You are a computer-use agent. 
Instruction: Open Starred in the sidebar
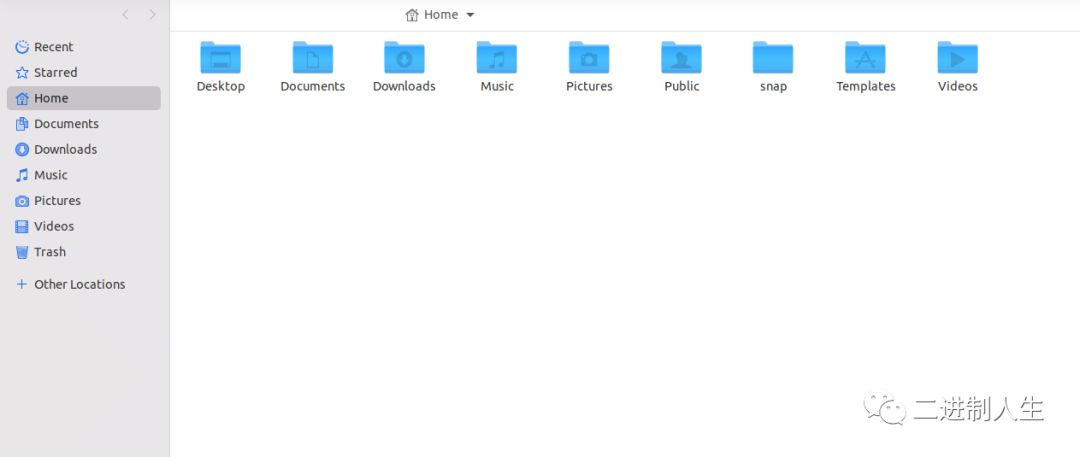(55, 73)
